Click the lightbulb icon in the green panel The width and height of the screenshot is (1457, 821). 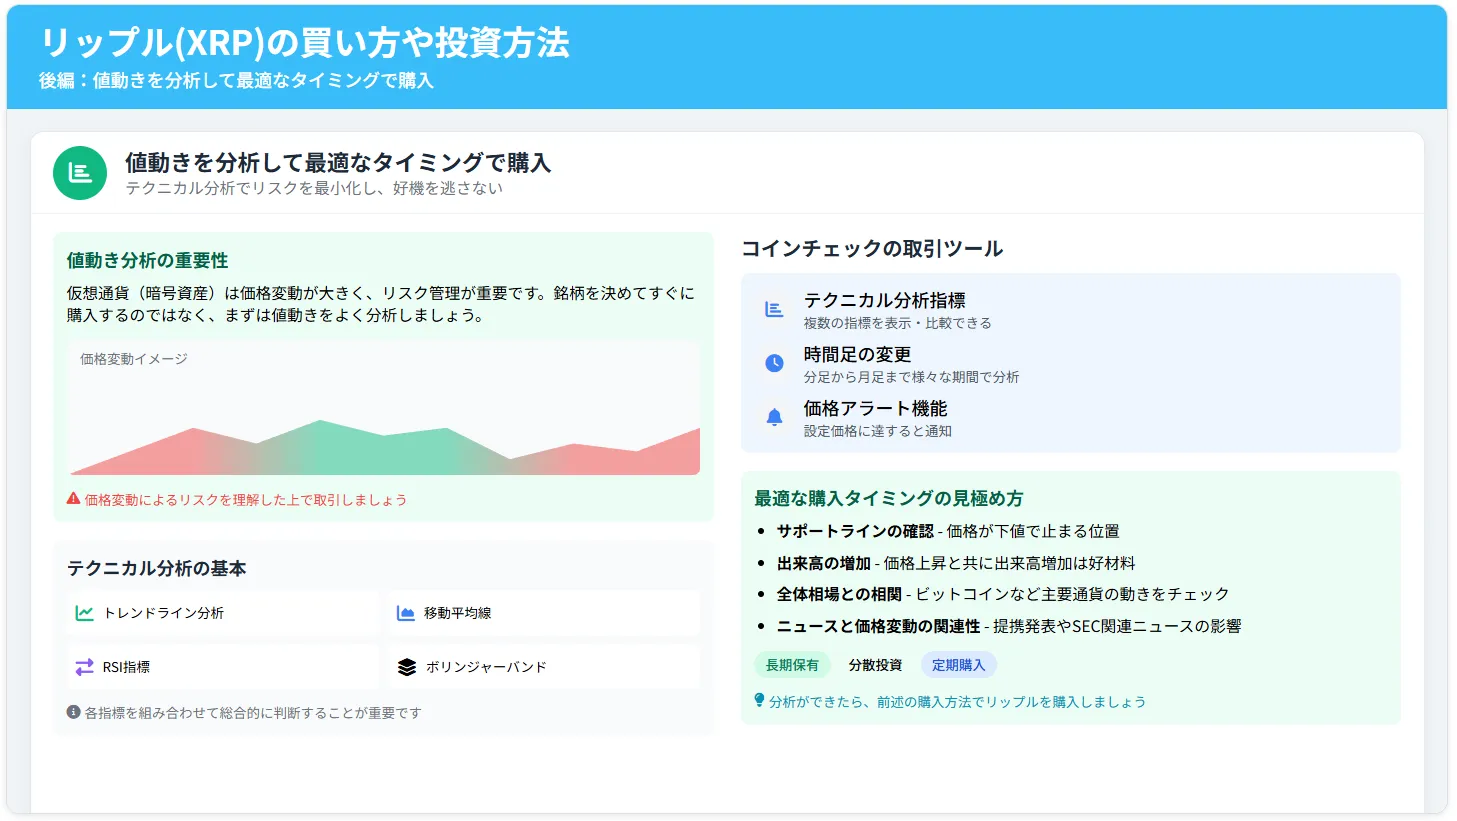click(759, 701)
